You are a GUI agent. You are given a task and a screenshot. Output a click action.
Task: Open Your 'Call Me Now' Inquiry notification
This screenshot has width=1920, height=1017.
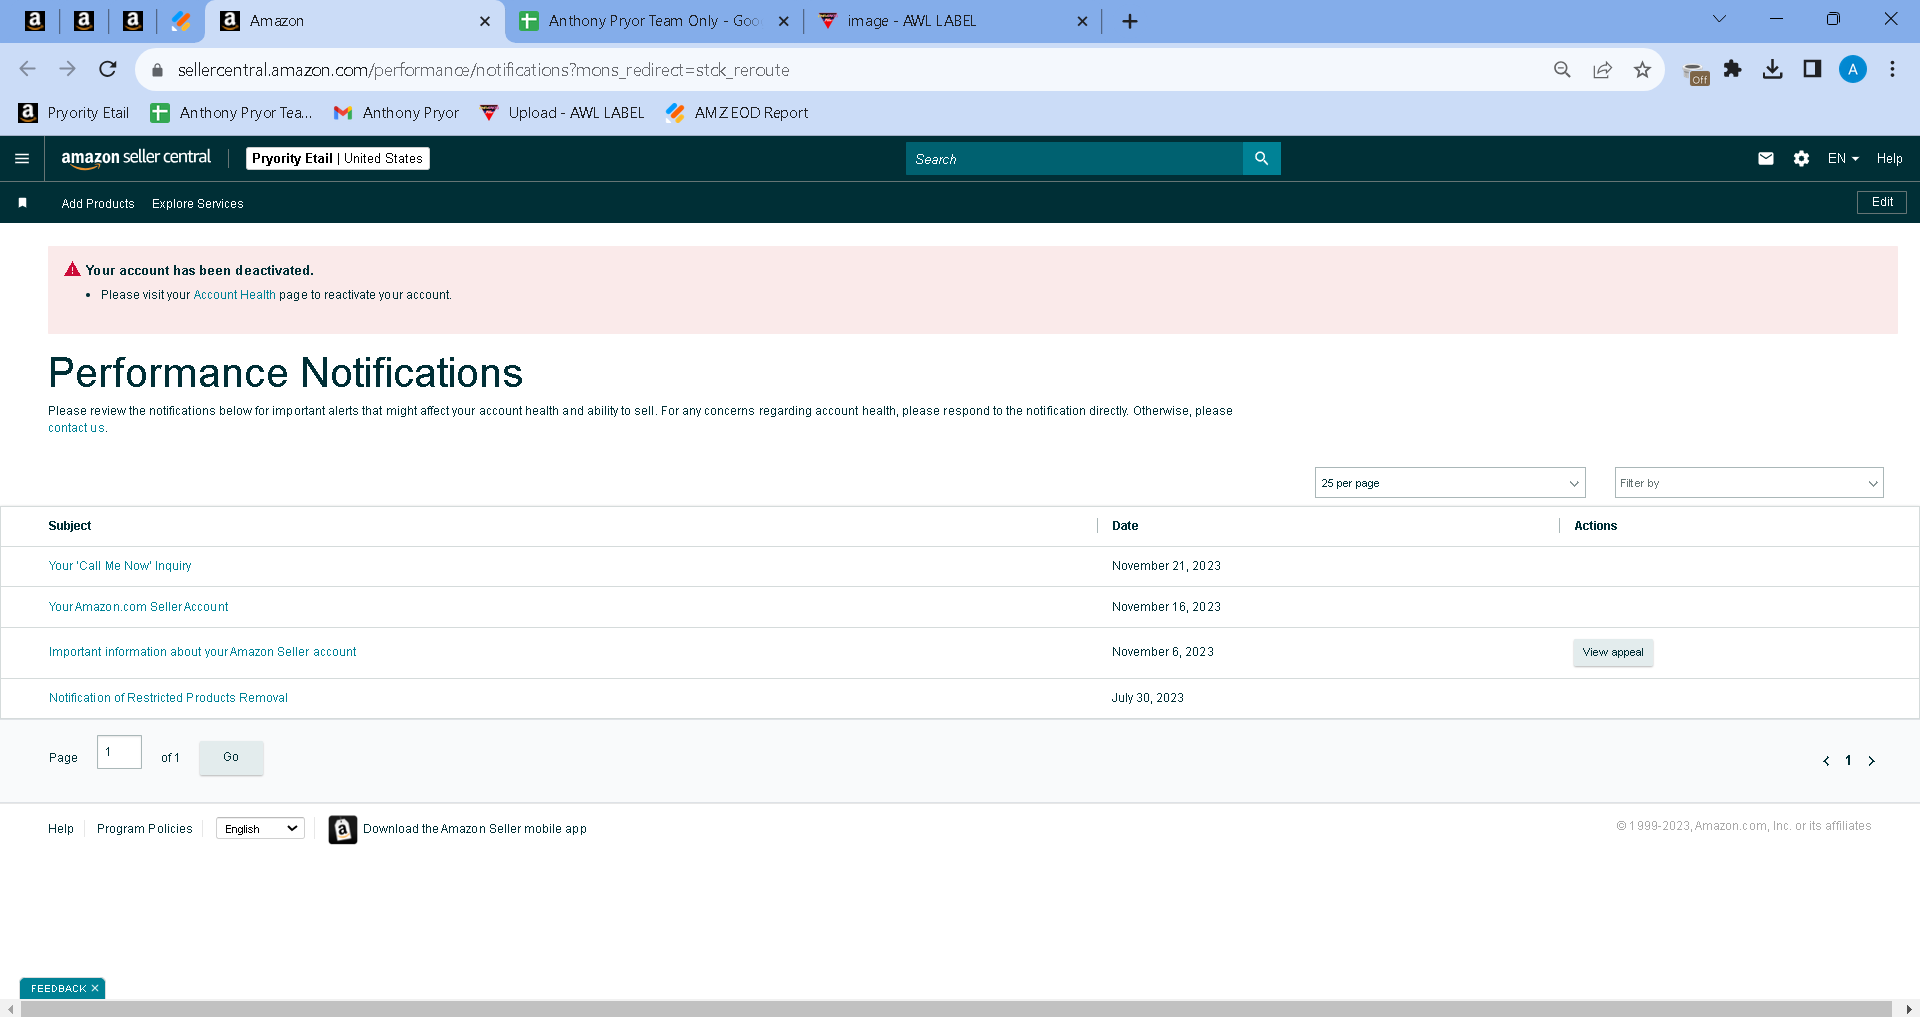point(120,566)
